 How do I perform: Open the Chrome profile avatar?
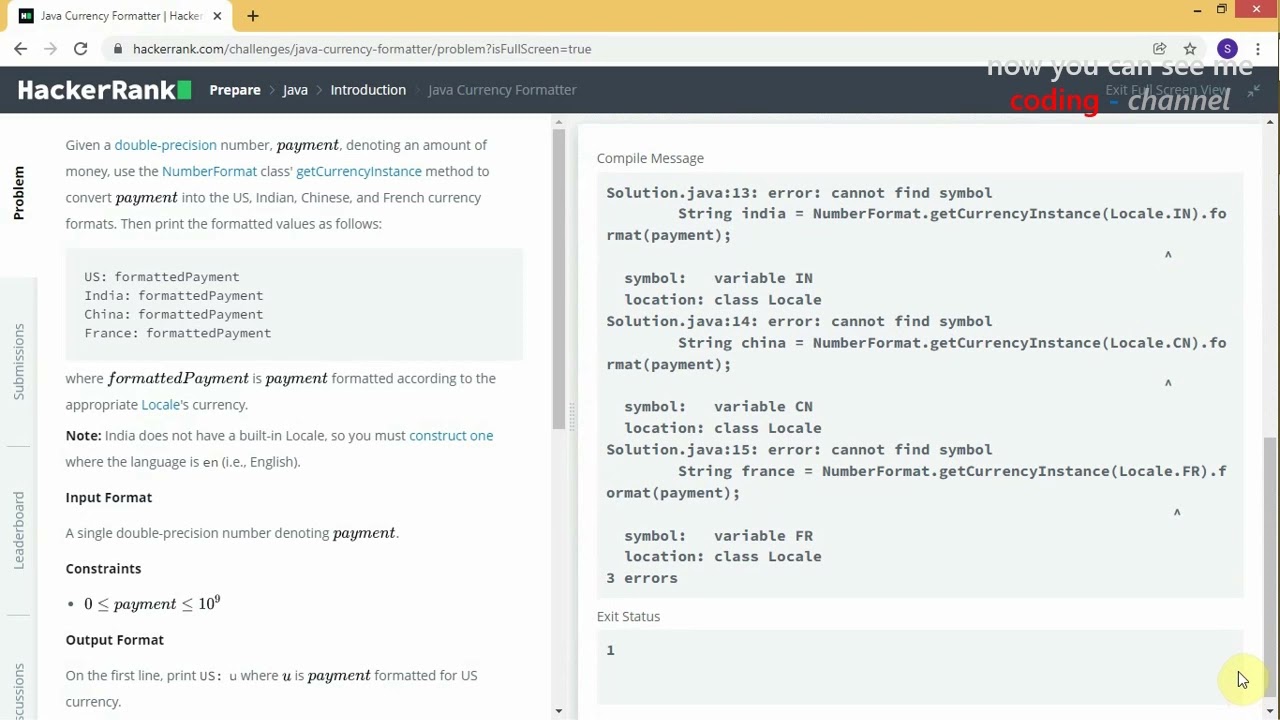coord(1227,49)
